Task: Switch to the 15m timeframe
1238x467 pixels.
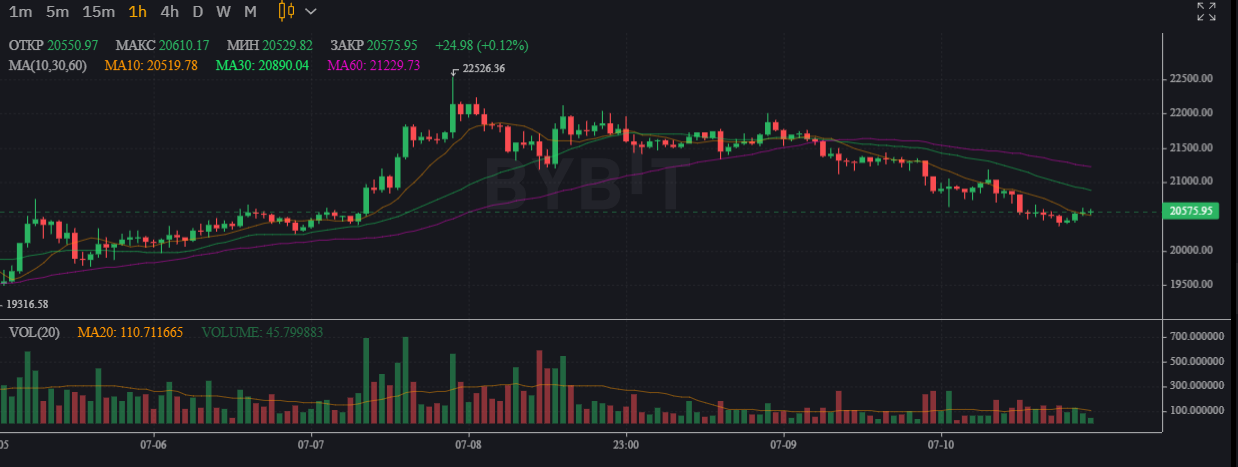Action: click(x=98, y=12)
